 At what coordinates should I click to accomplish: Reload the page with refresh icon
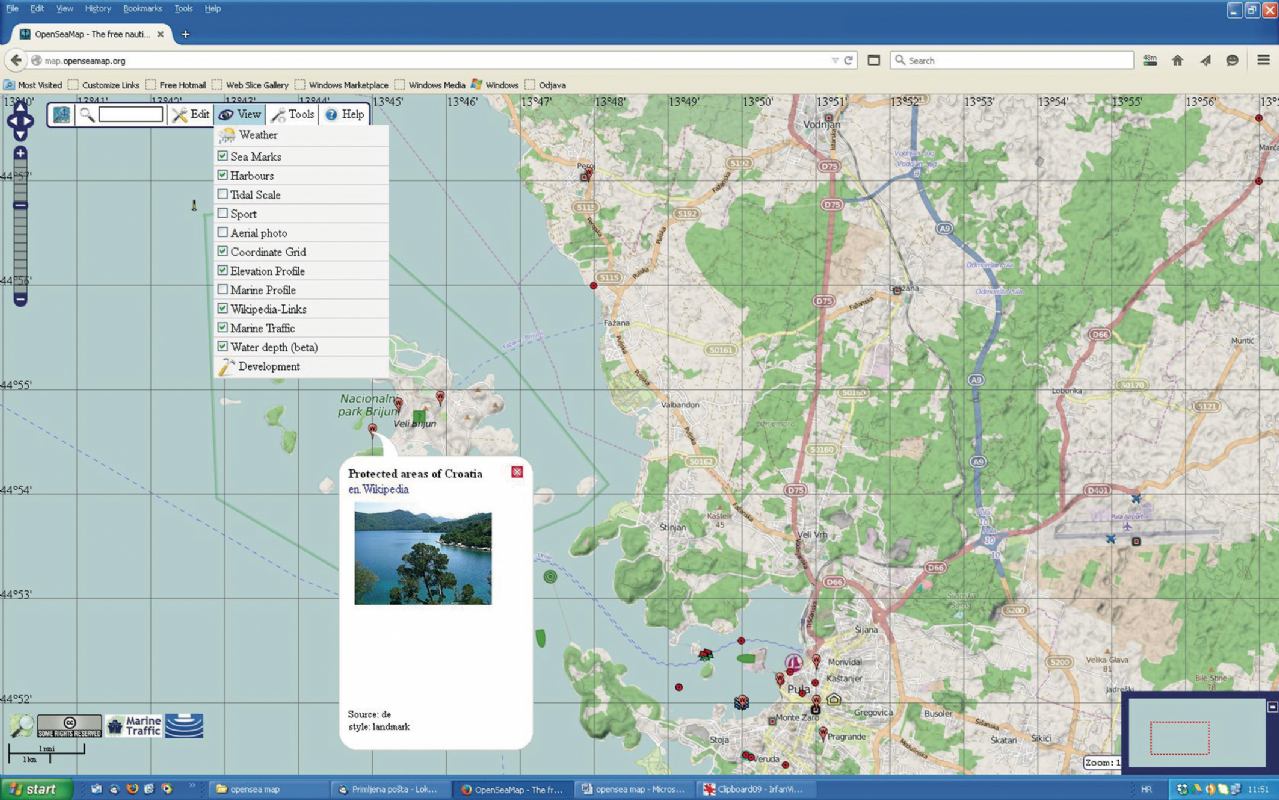coord(849,61)
